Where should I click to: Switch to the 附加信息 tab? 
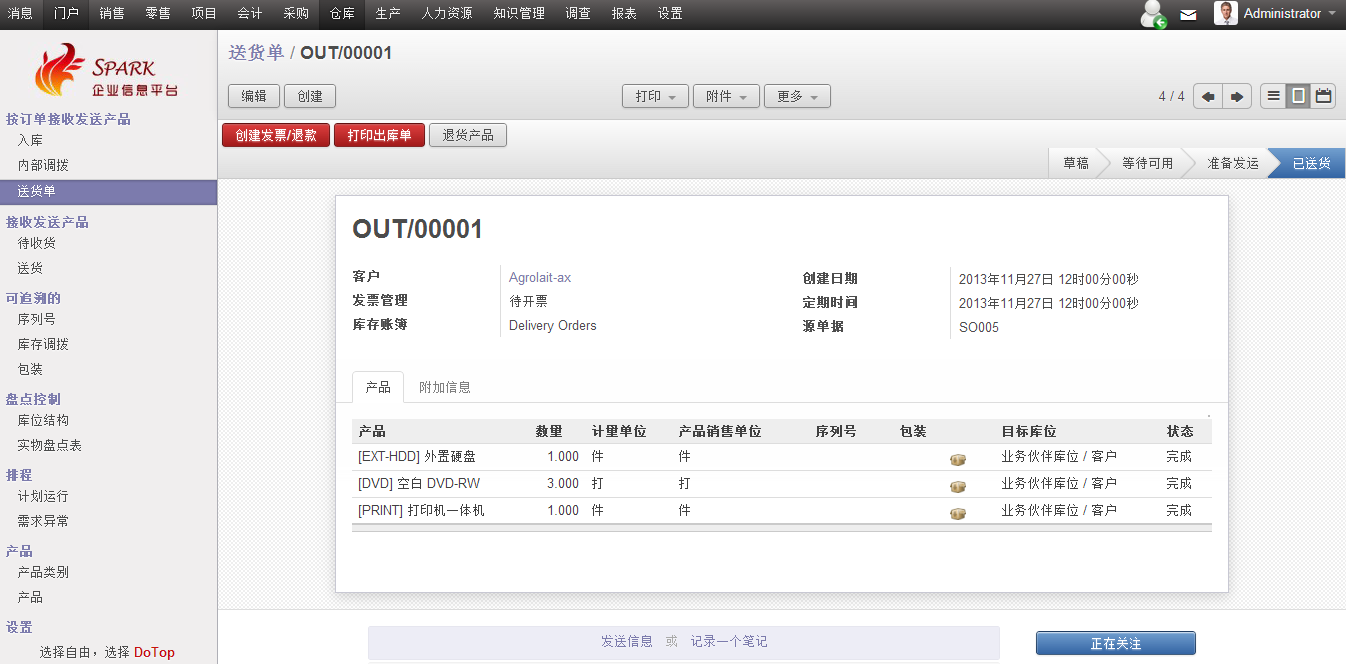(x=445, y=388)
